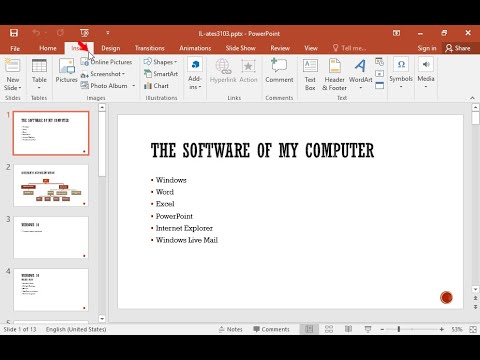The image size is (480, 360).
Task: Click the Save icon in quick access toolbar
Action: point(14,33)
